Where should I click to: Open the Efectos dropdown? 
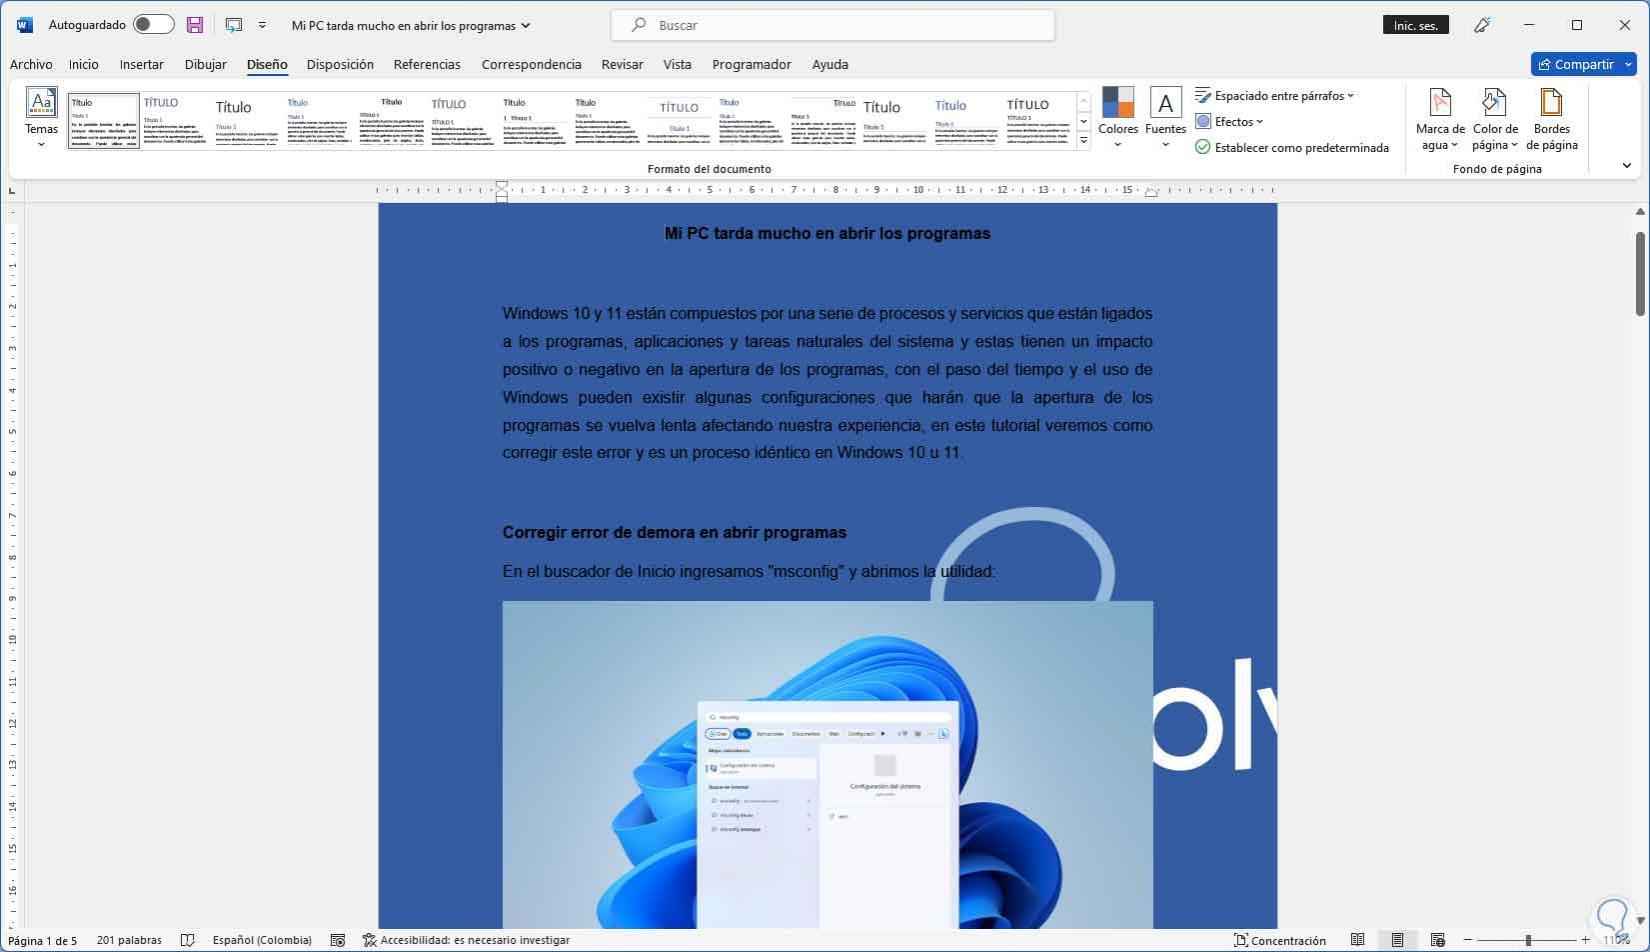[x=1229, y=122]
